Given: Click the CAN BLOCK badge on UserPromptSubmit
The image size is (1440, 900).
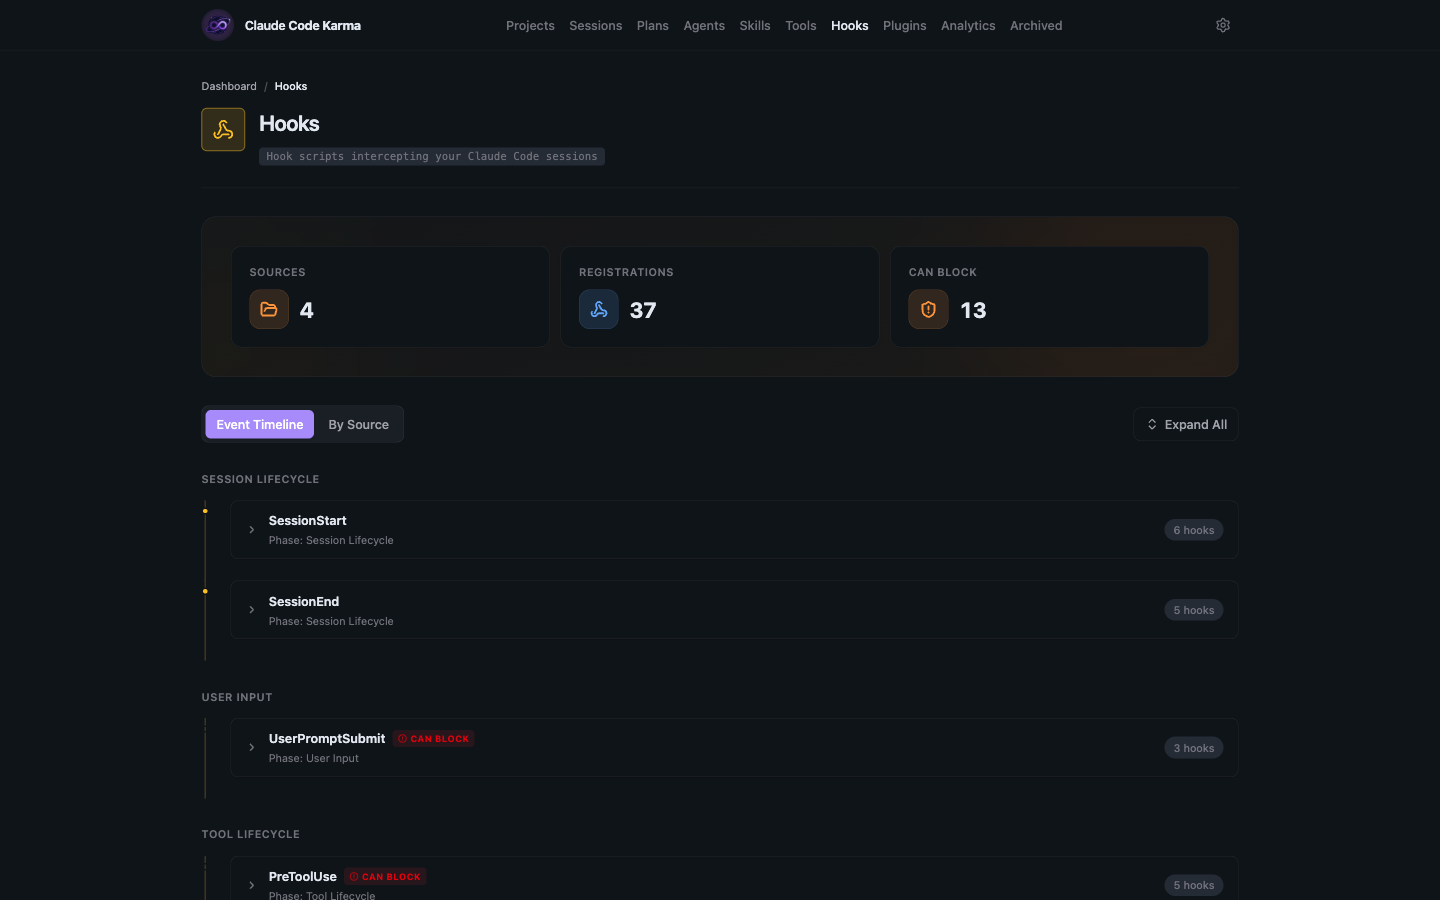Looking at the screenshot, I should (433, 738).
